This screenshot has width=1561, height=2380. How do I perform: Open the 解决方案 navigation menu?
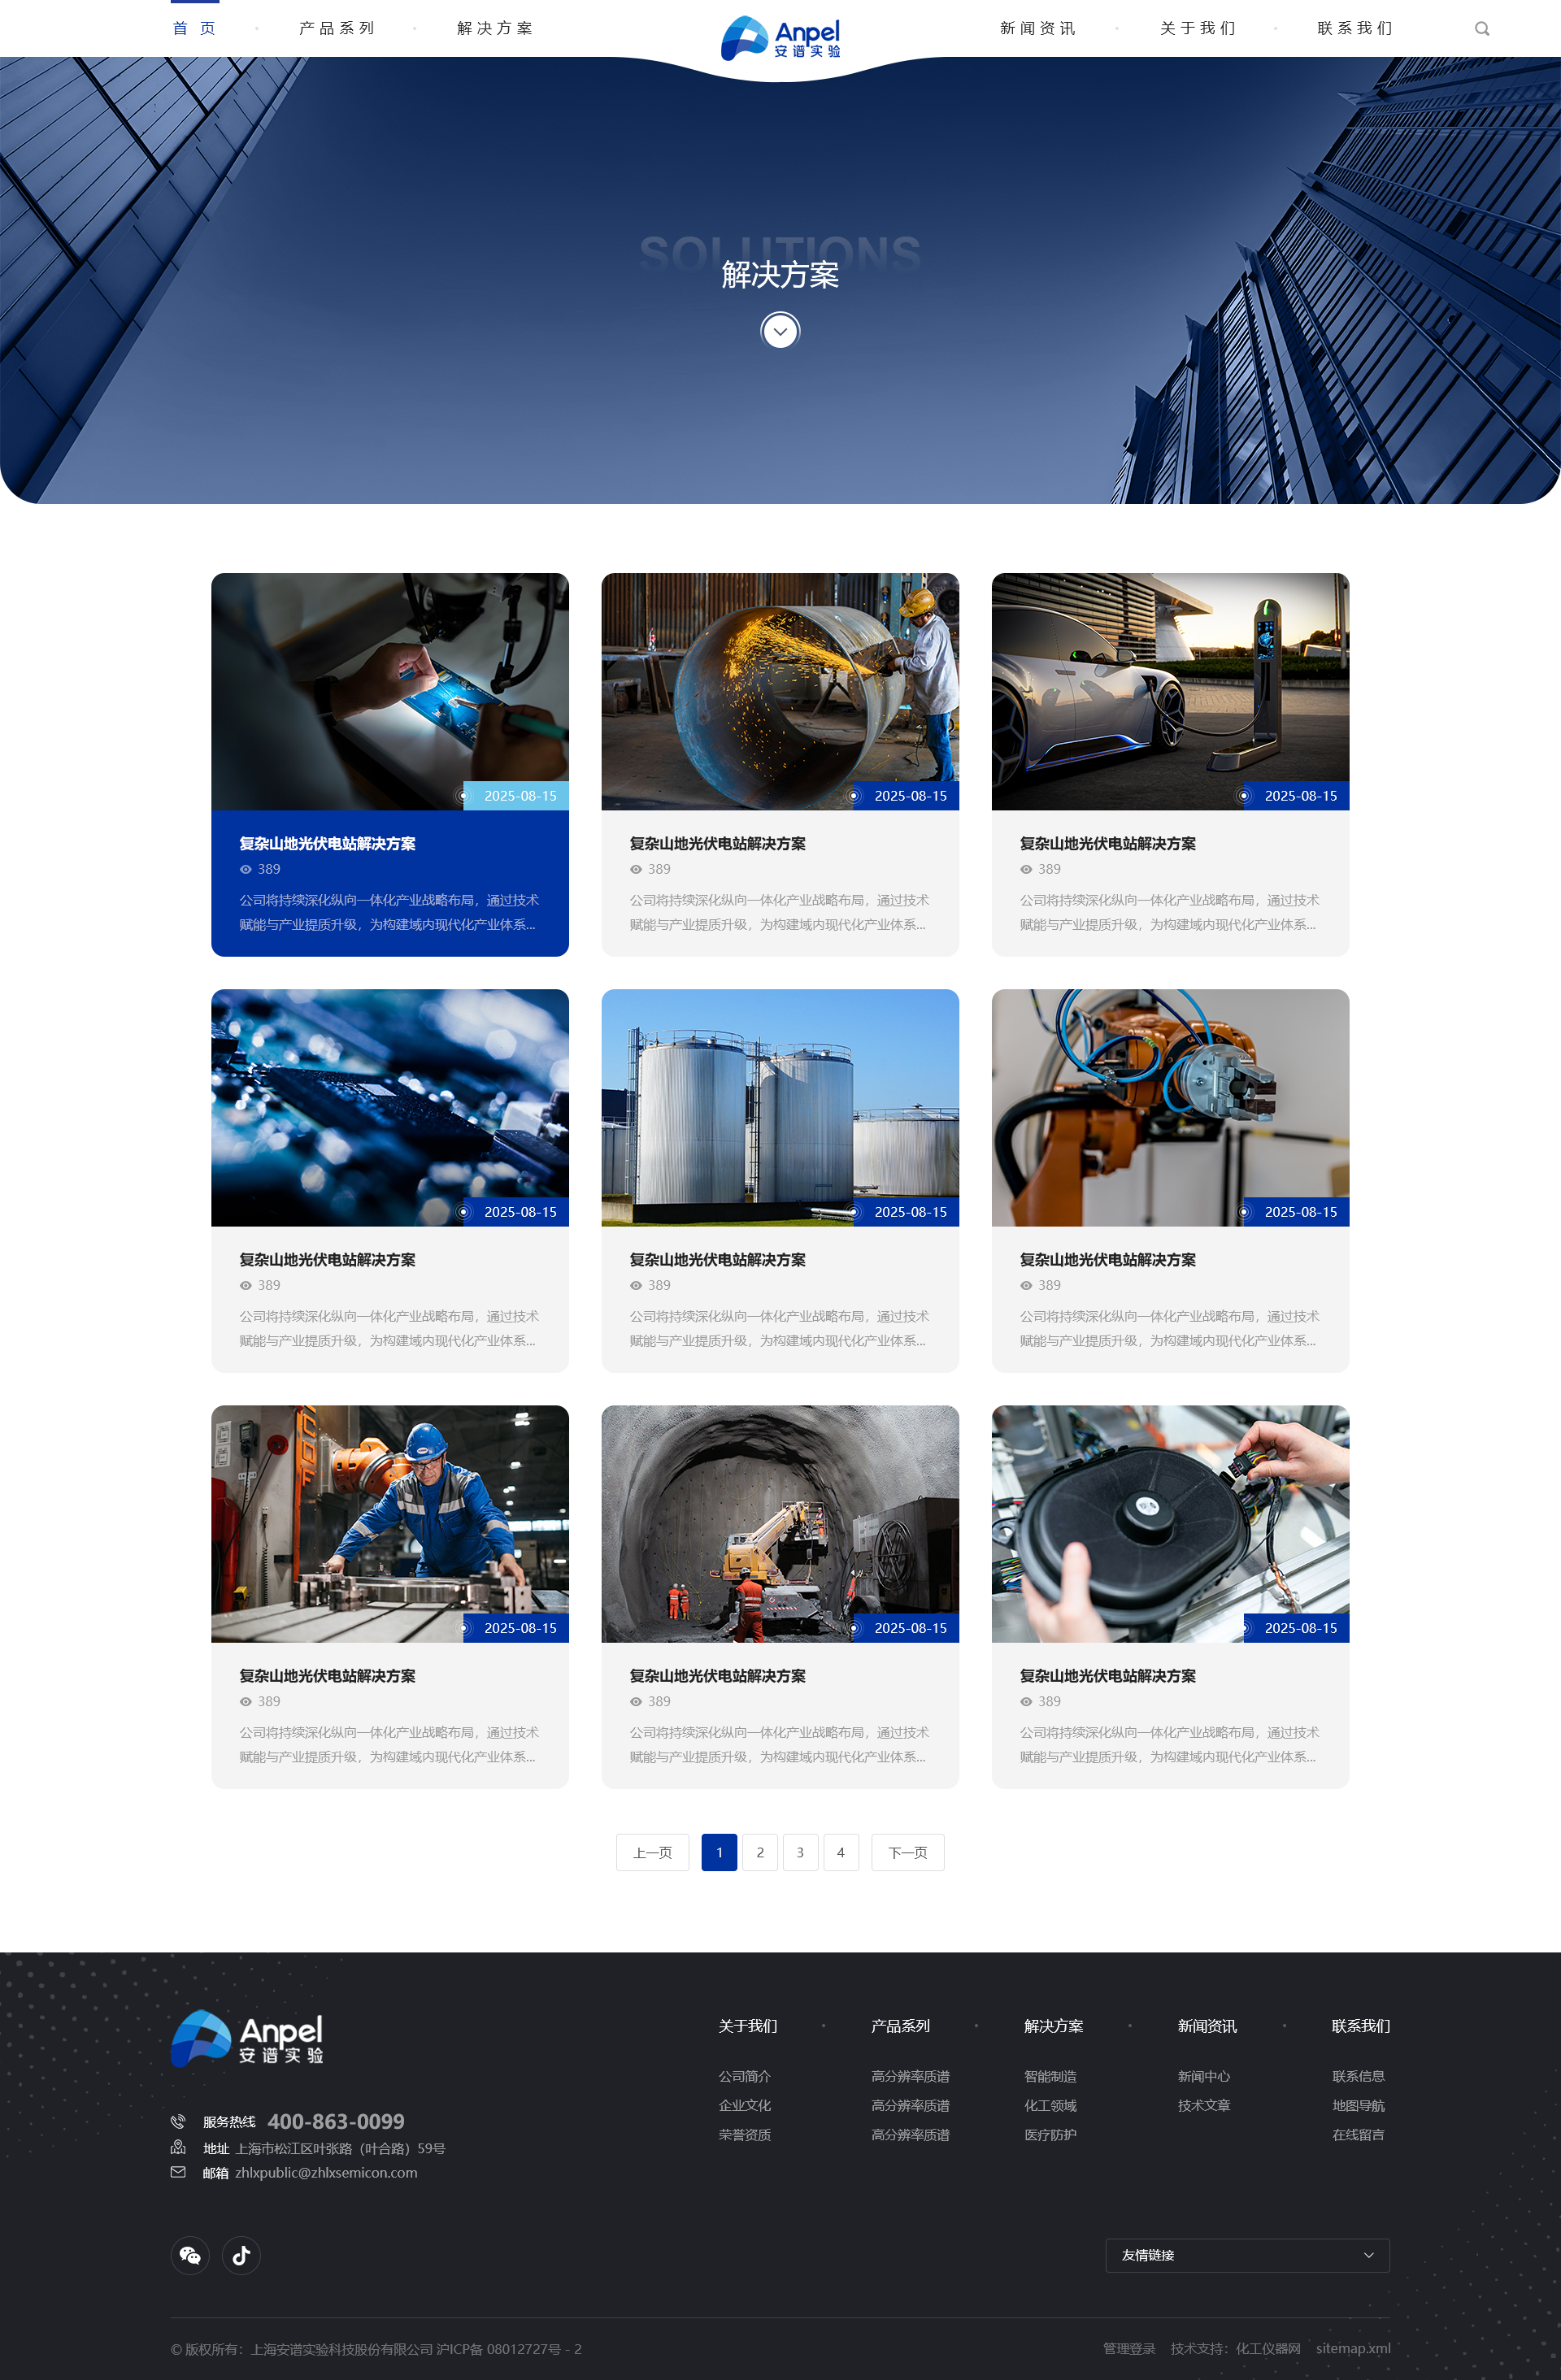(x=495, y=29)
